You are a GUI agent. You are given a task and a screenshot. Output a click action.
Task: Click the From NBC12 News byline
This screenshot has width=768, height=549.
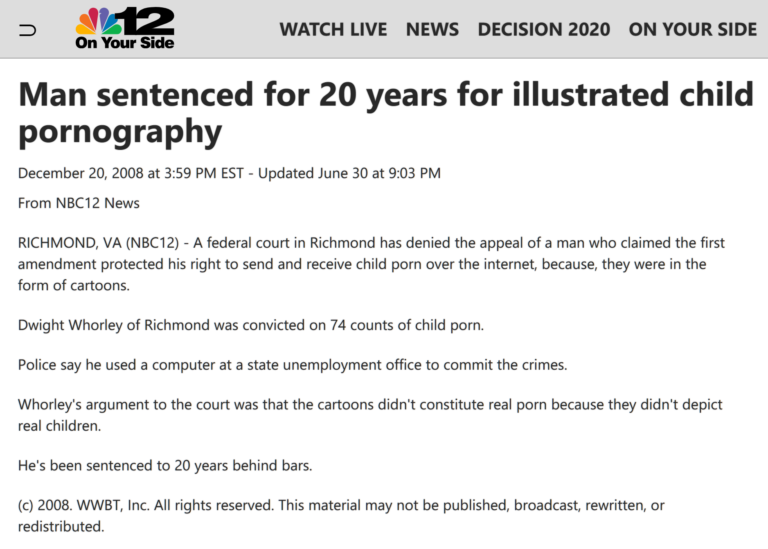tap(79, 203)
